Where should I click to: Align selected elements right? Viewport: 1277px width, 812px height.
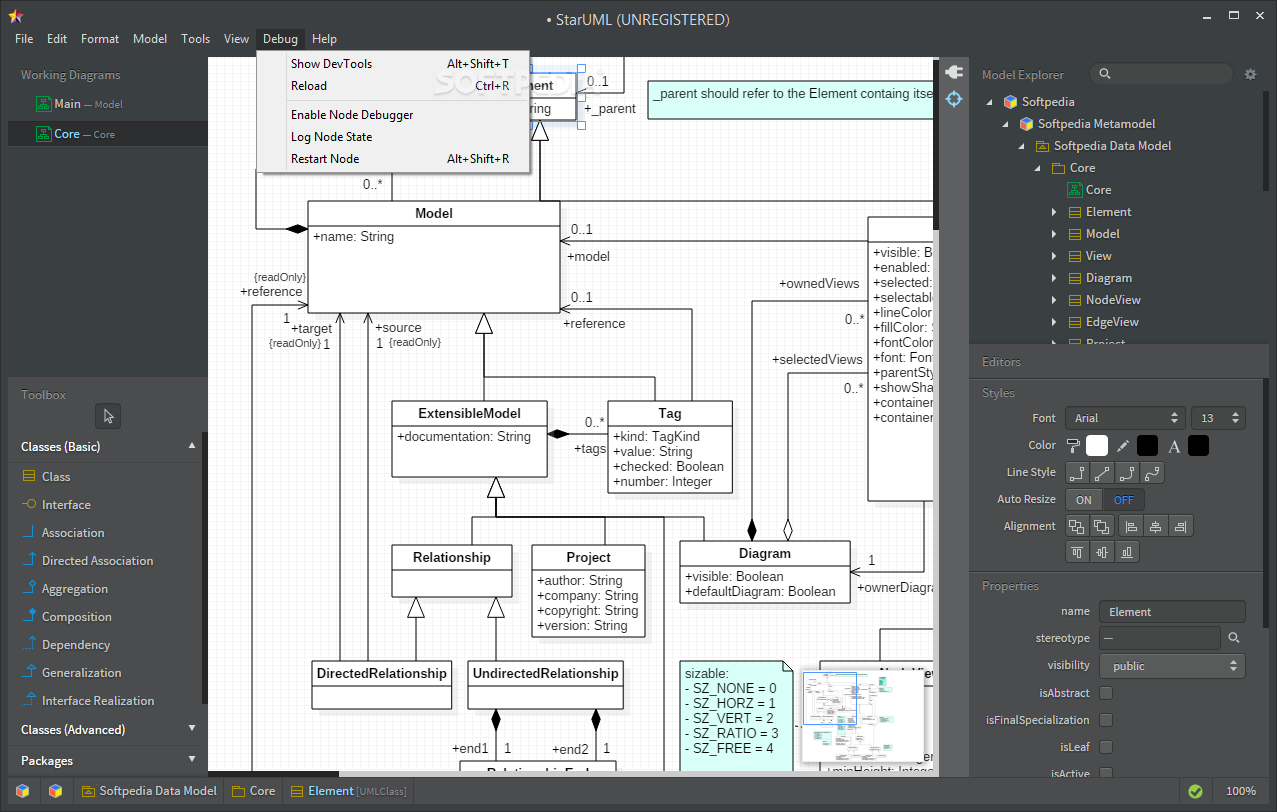[1181, 526]
